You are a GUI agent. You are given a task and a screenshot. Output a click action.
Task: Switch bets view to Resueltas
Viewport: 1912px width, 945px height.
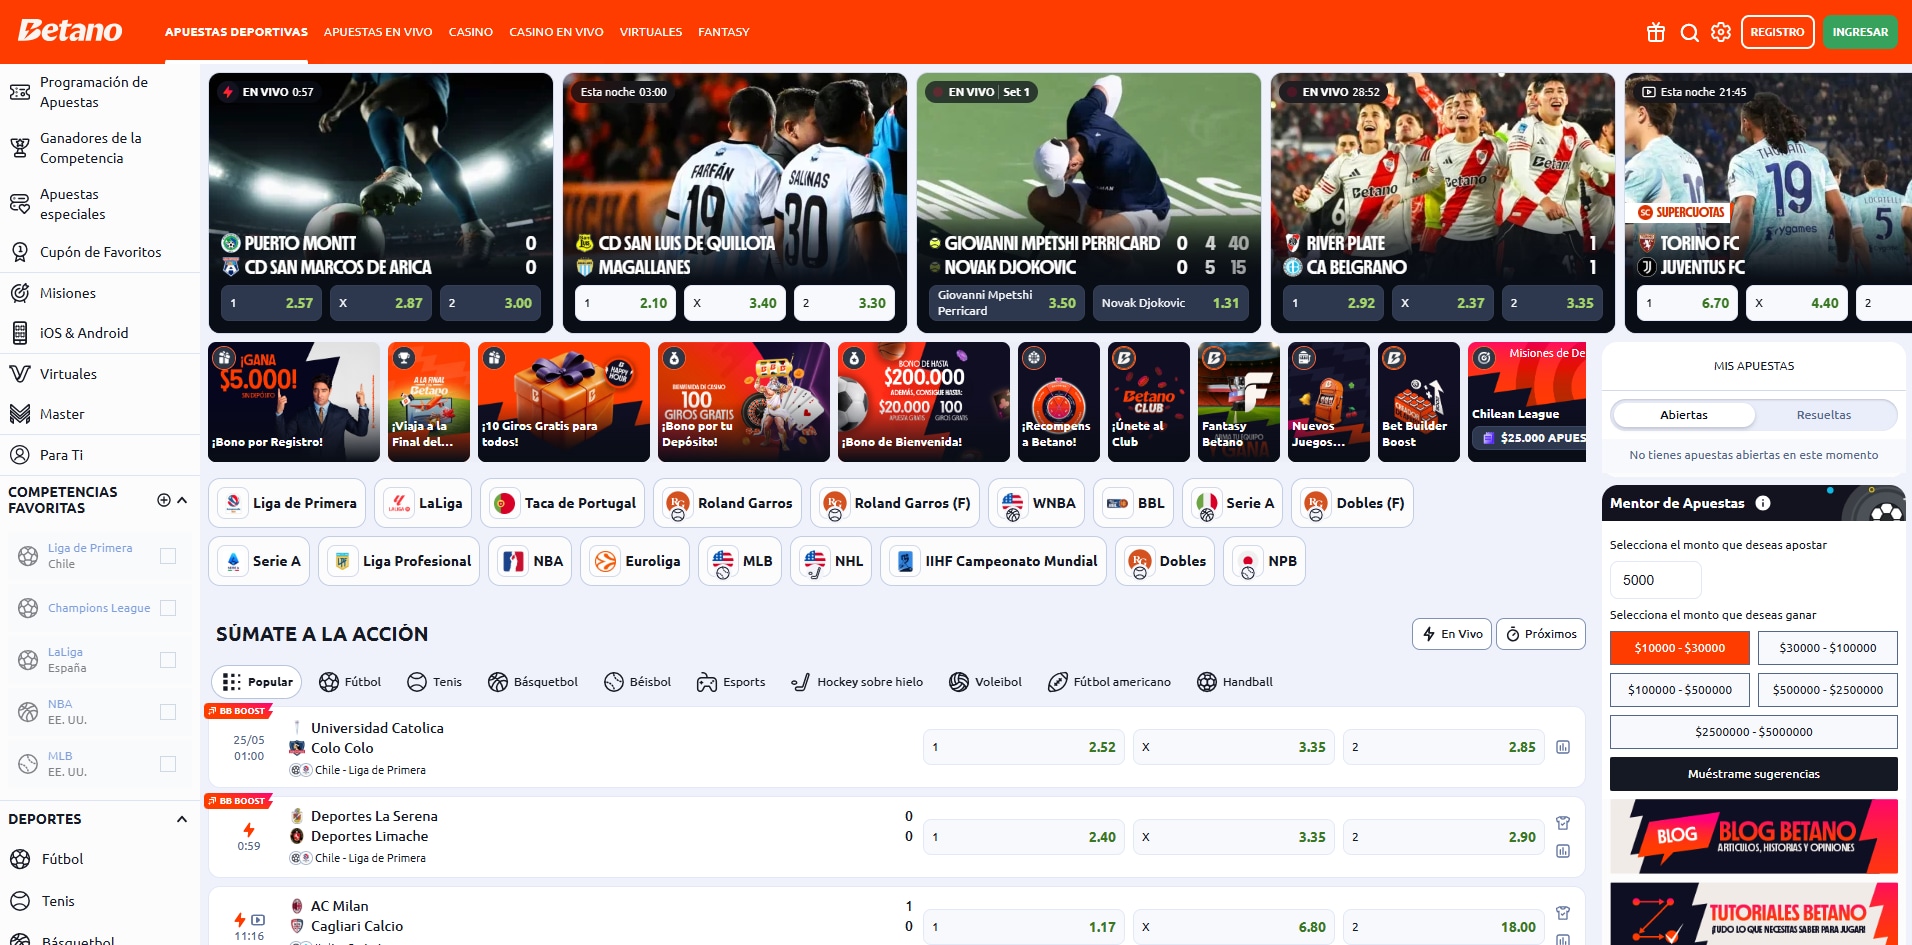point(1824,415)
